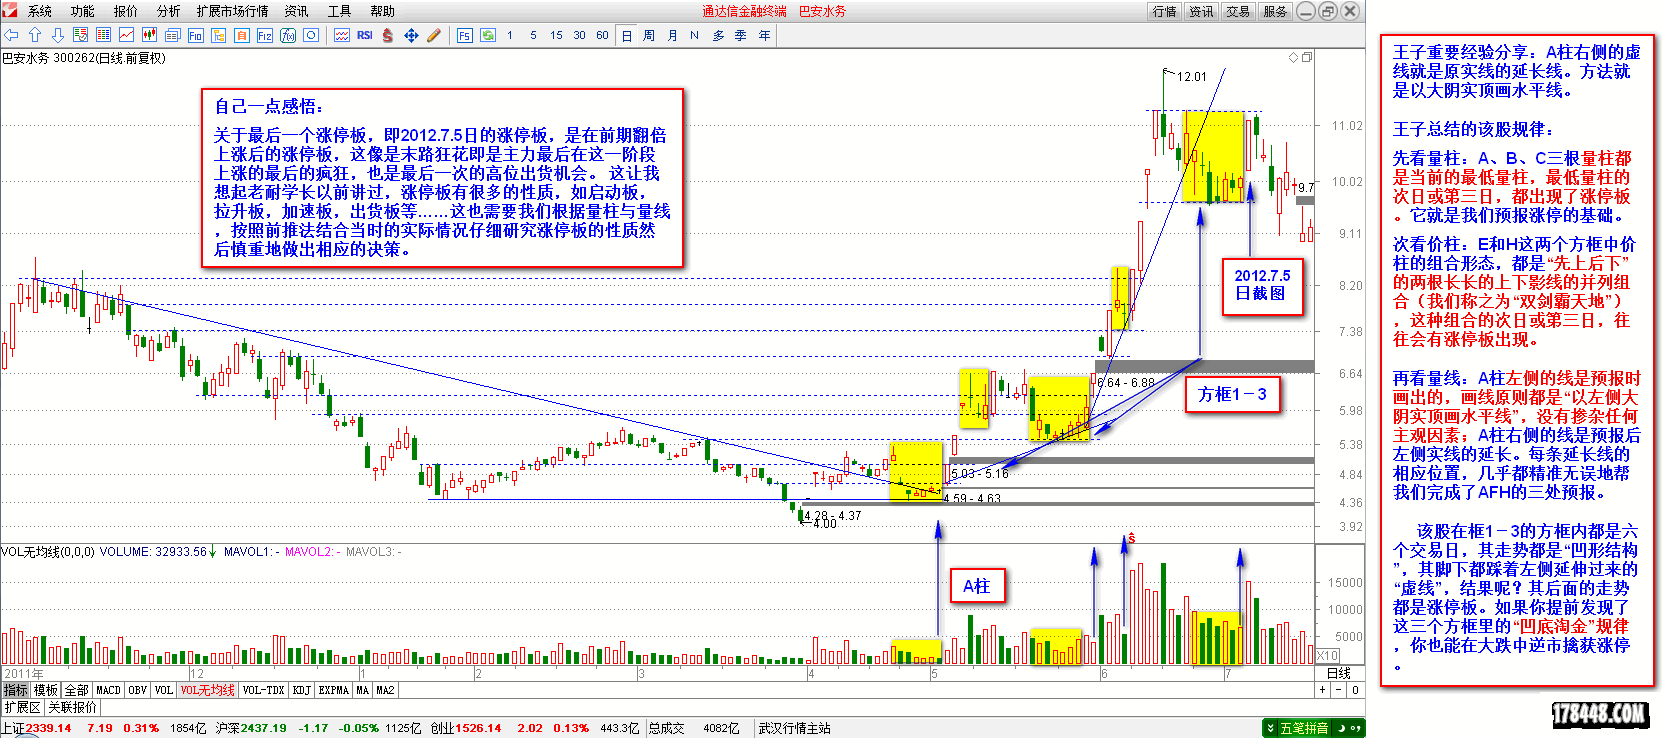Click the 行情 button at top right
This screenshot has height=738, width=1666.
coord(1165,11)
